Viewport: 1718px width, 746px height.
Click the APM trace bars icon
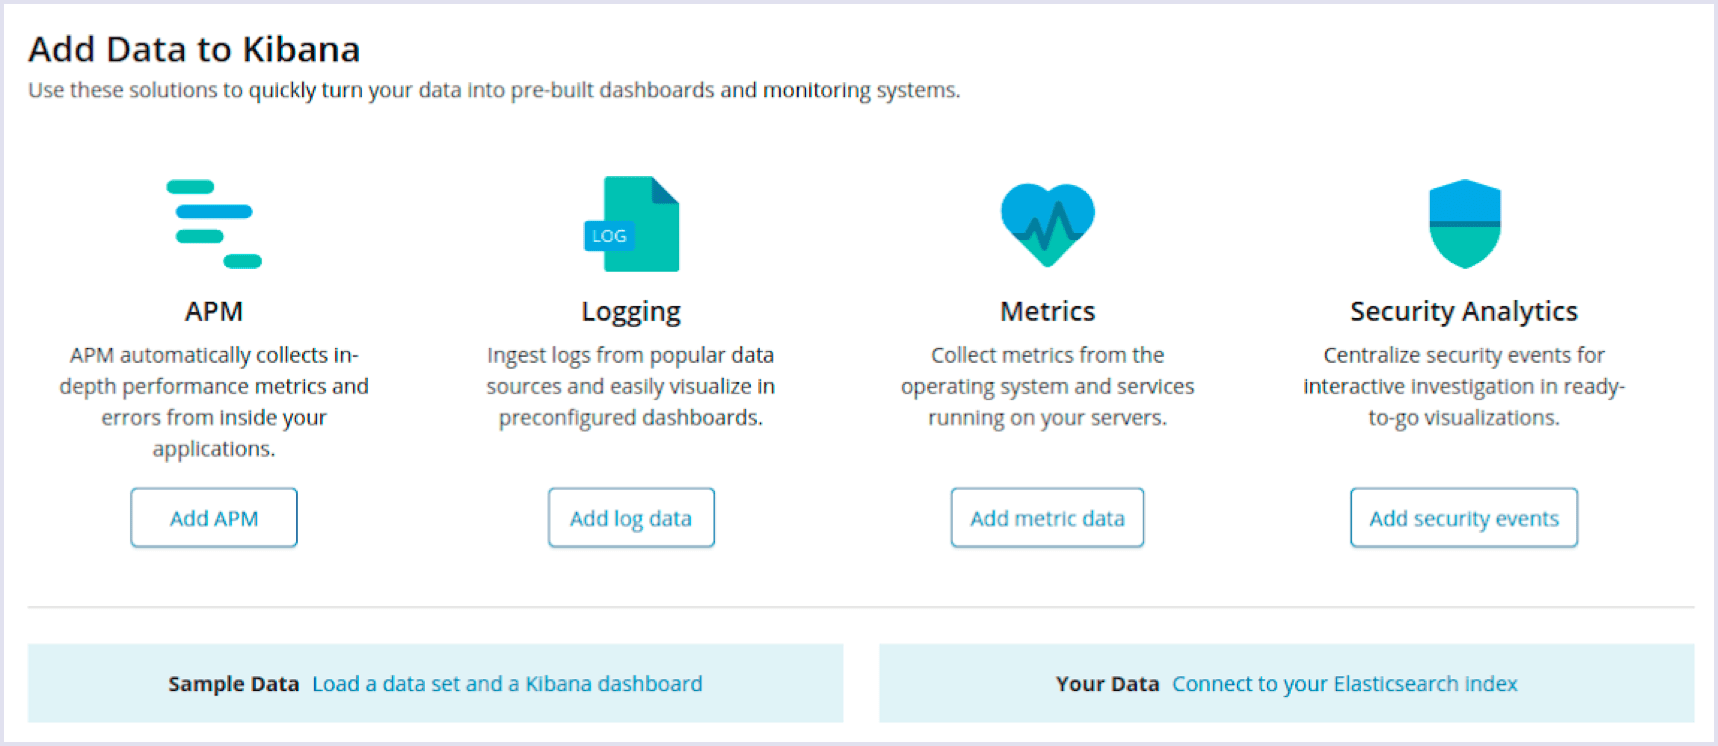[x=214, y=224]
